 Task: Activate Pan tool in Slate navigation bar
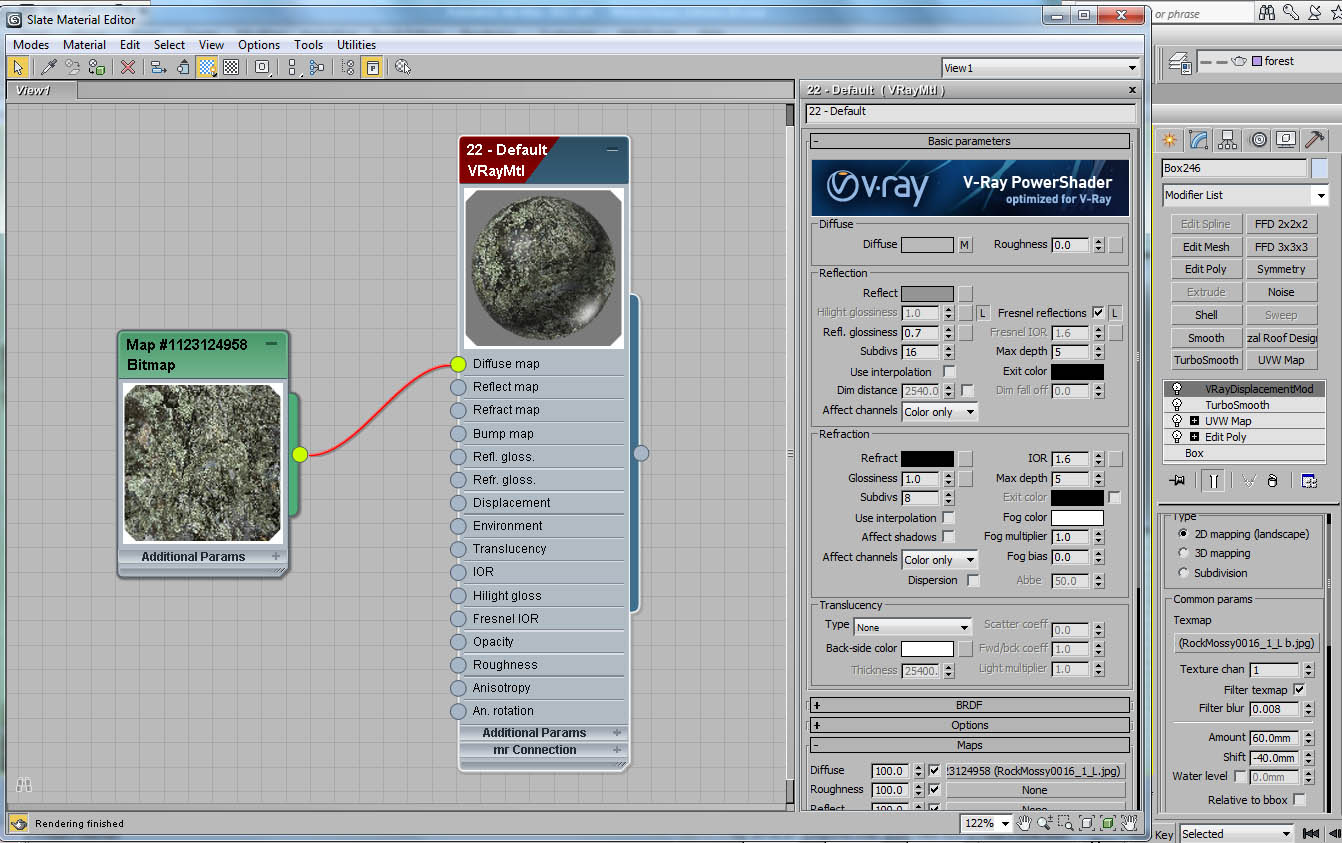click(1024, 823)
